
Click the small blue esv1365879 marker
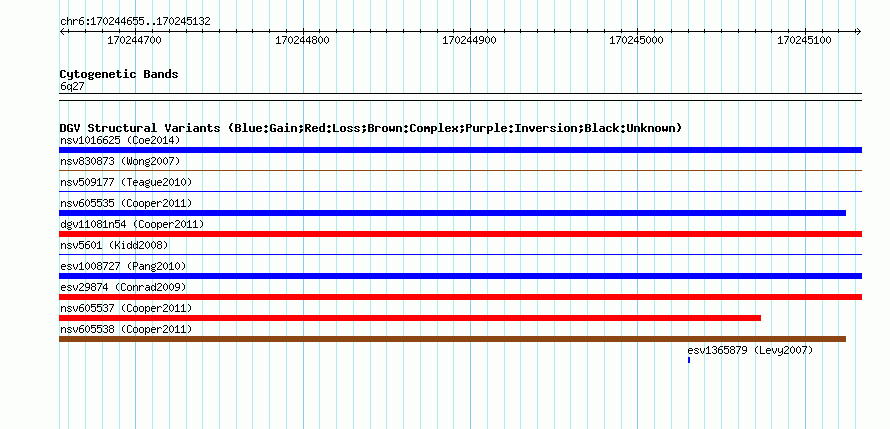click(689, 360)
